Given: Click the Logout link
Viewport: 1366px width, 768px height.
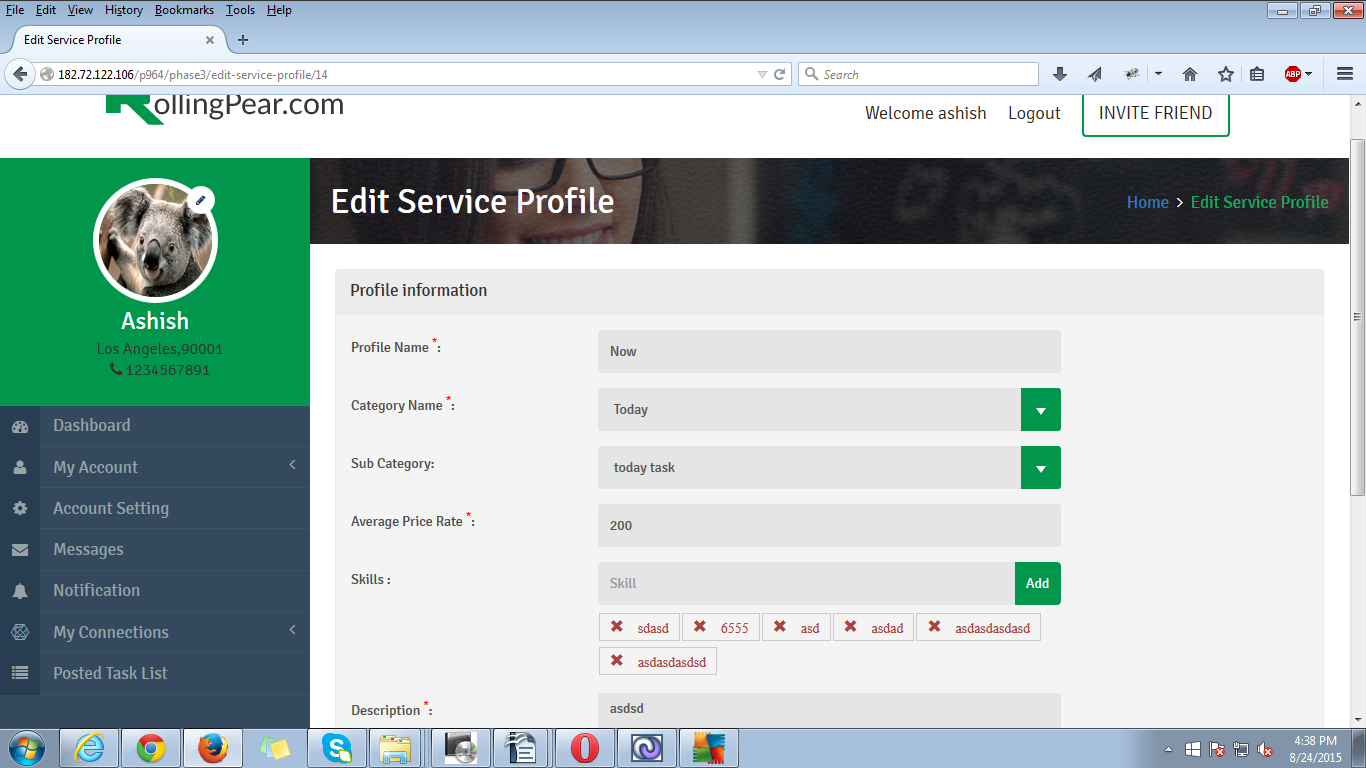Looking at the screenshot, I should pyautogui.click(x=1034, y=113).
